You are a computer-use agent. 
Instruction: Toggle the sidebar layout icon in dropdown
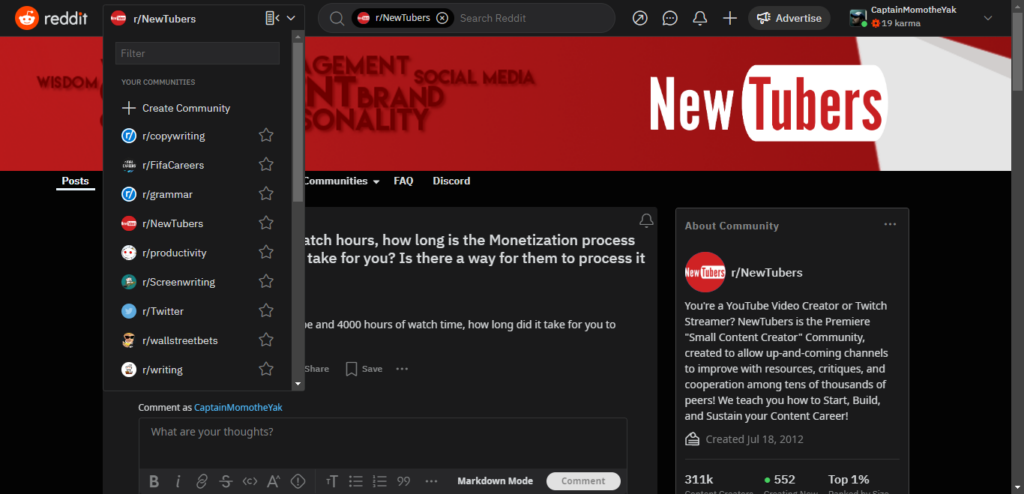point(272,18)
